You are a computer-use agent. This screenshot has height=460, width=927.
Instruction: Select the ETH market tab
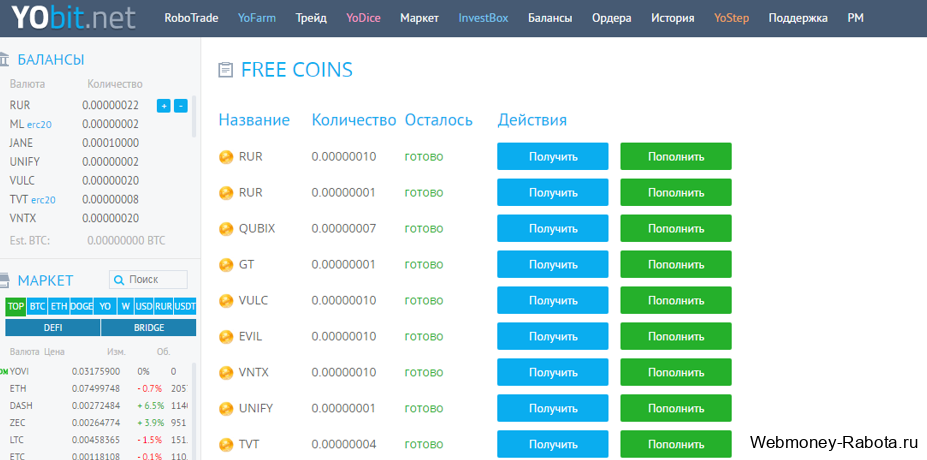(x=59, y=307)
